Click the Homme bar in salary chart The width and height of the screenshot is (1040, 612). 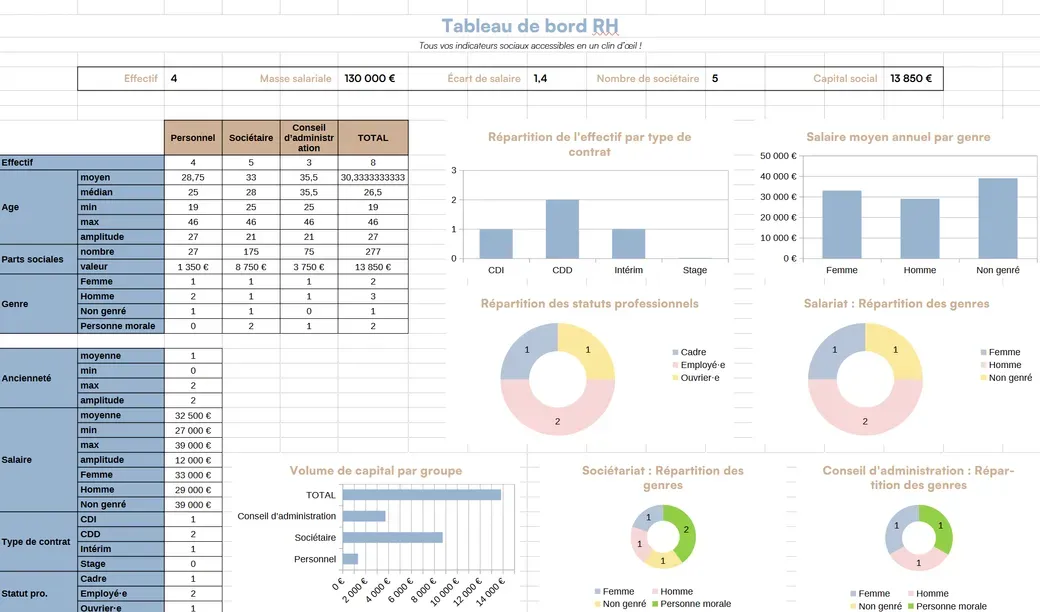click(920, 229)
